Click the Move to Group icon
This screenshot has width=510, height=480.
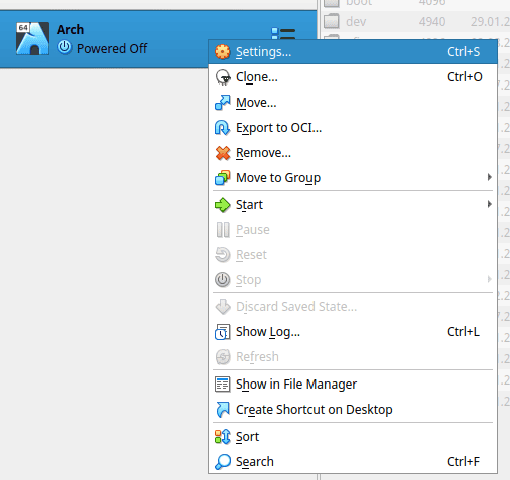222,178
